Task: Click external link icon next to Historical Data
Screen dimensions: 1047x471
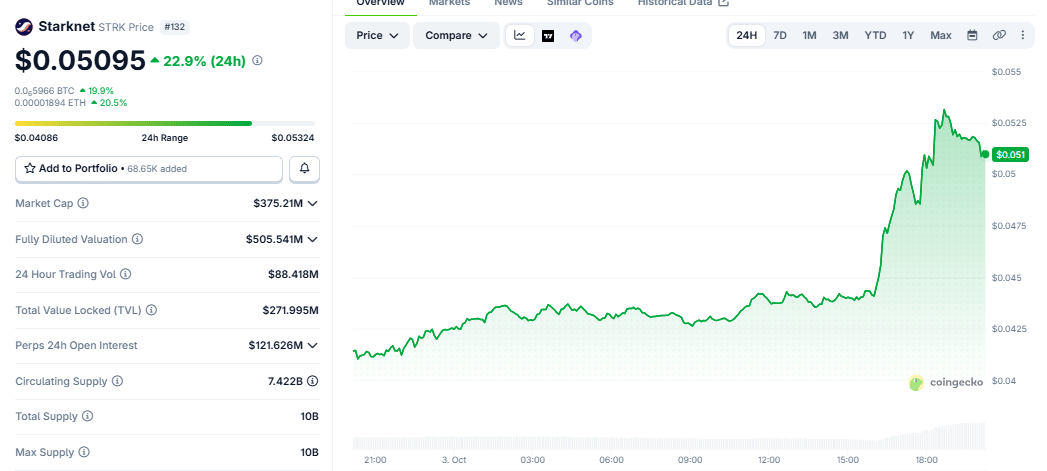Action: pyautogui.click(x=723, y=3)
